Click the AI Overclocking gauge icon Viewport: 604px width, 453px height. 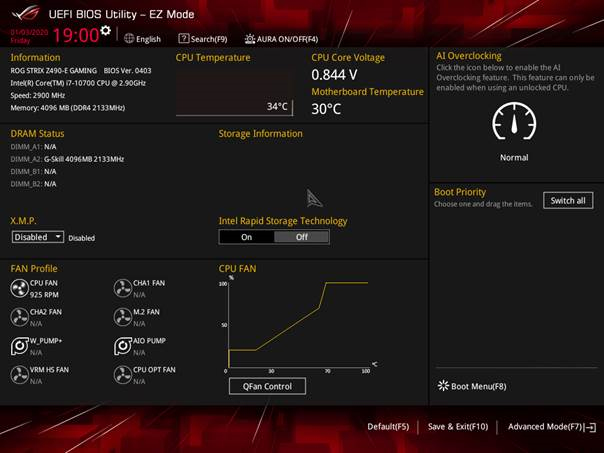tap(514, 122)
